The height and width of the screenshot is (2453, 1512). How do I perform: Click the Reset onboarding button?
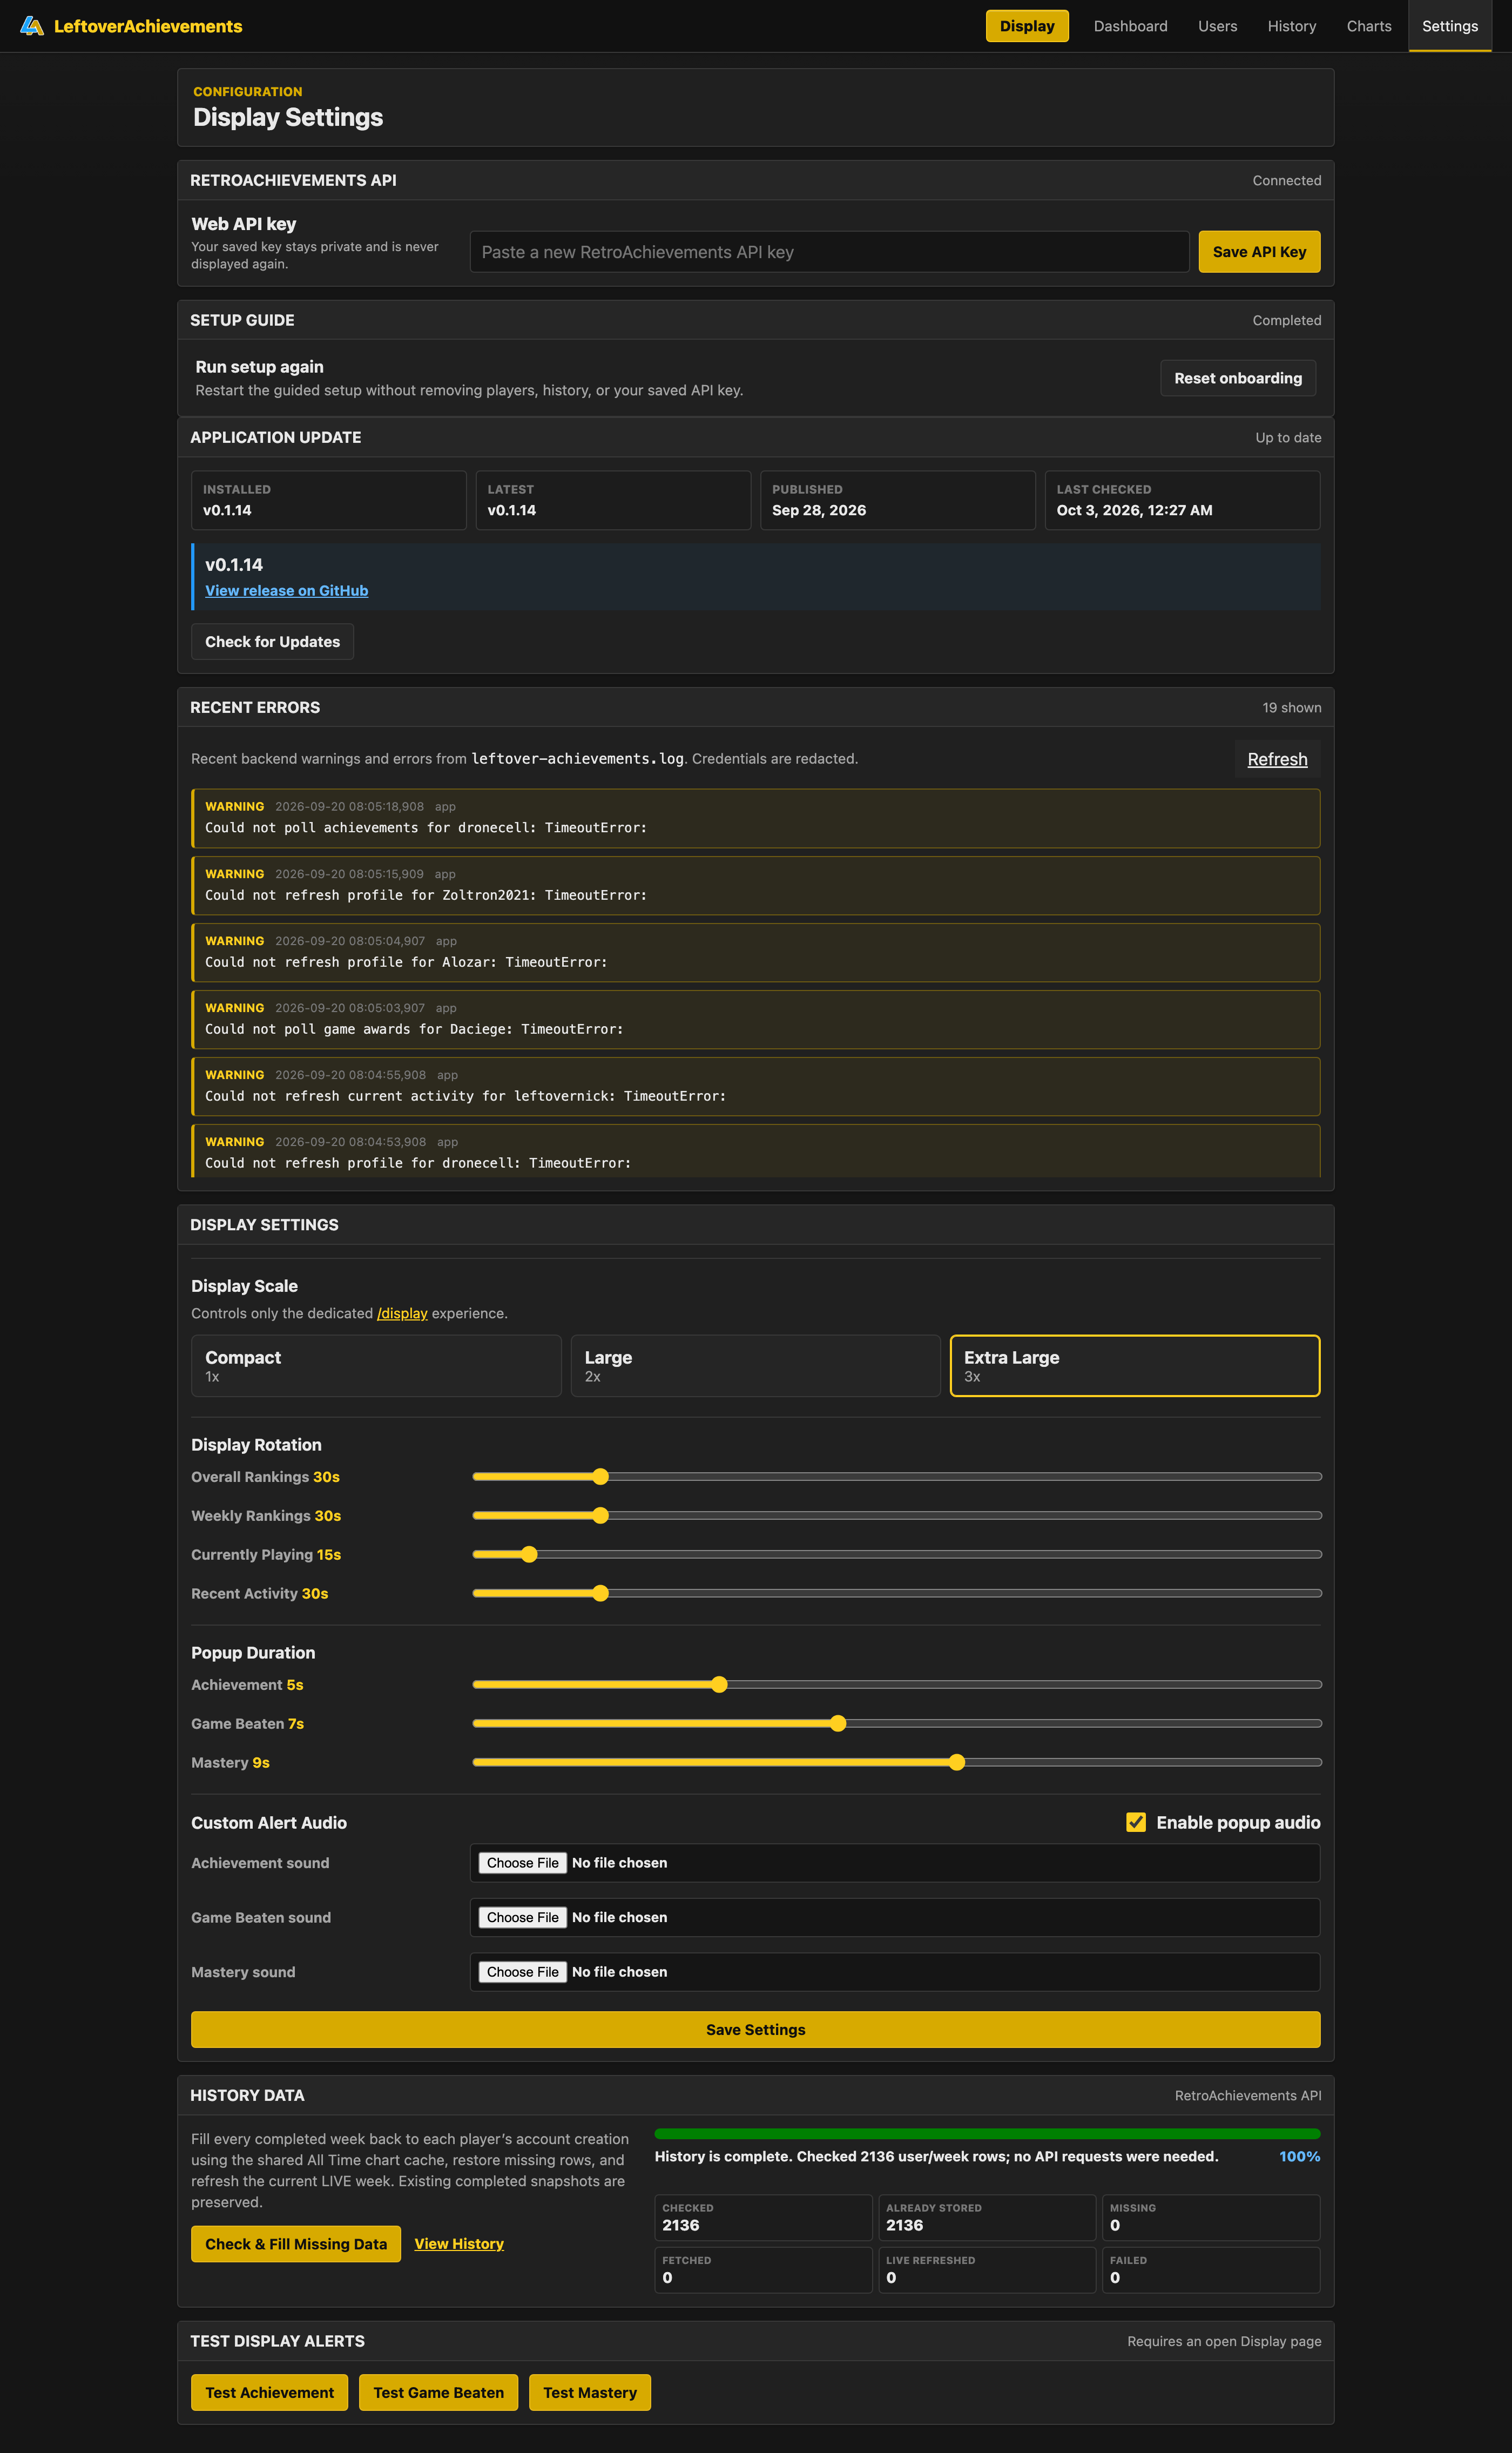pyautogui.click(x=1237, y=378)
